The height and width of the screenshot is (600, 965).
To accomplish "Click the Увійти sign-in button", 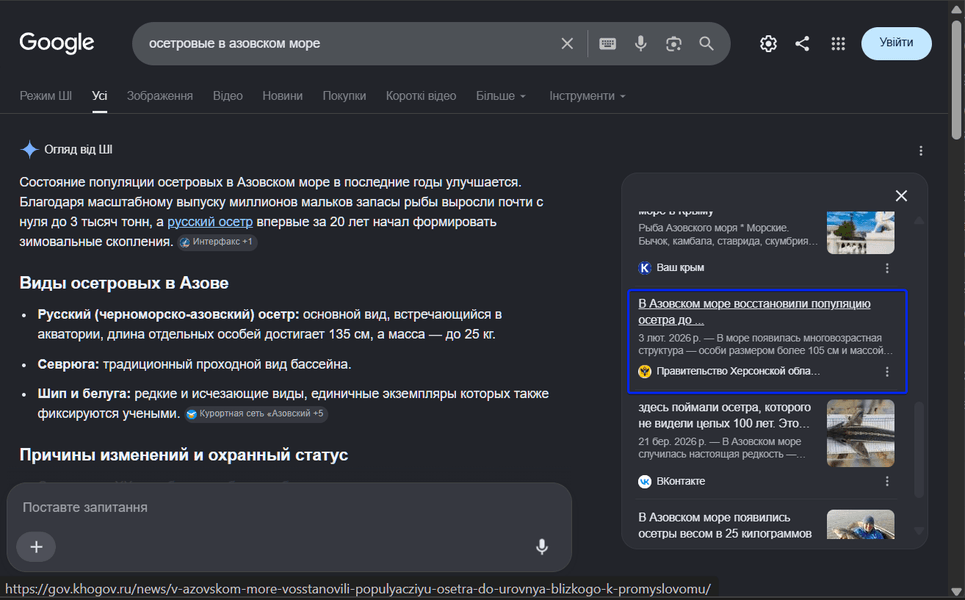I will tap(896, 43).
